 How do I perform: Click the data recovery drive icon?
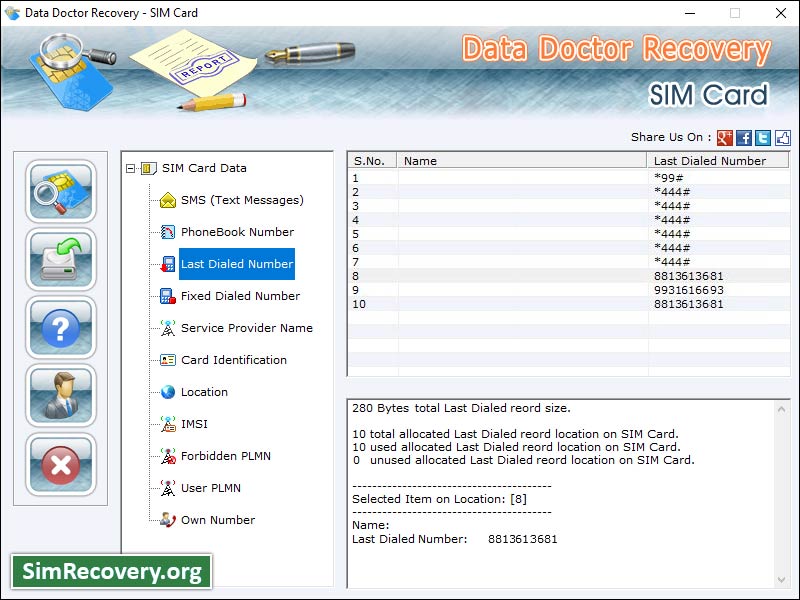60,260
